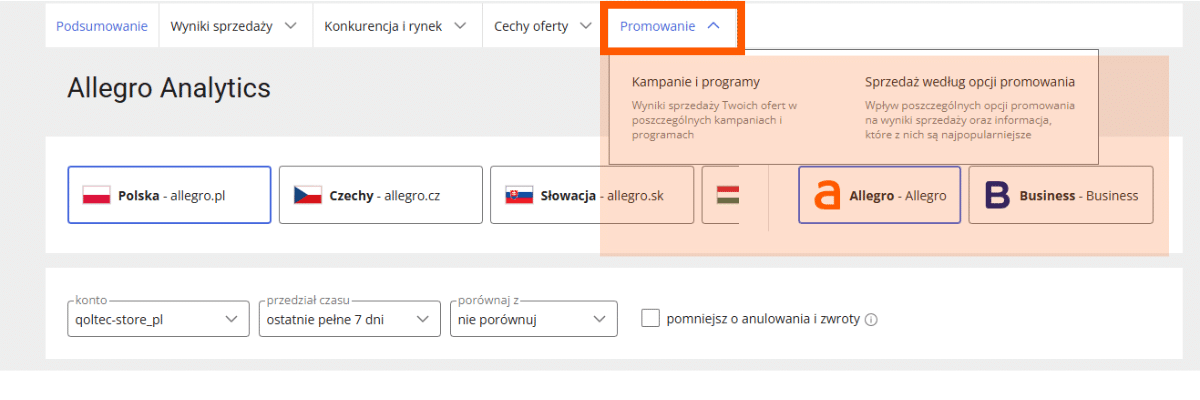
Task: Select Kampanie i programy menu entry
Action: pyautogui.click(x=696, y=82)
